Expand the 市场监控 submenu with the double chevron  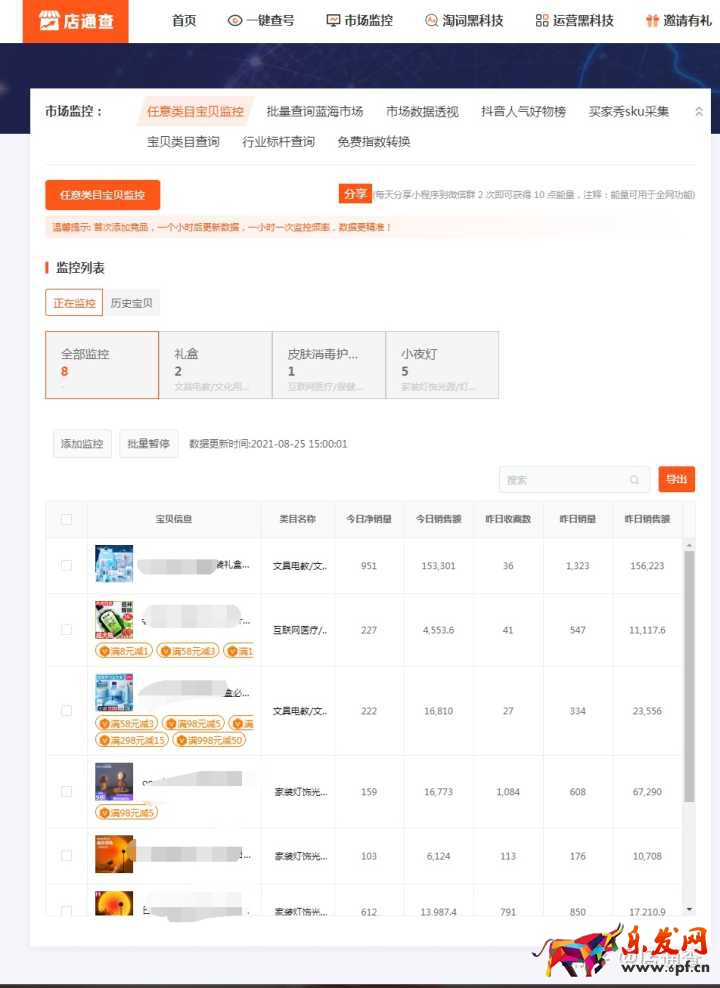click(699, 112)
